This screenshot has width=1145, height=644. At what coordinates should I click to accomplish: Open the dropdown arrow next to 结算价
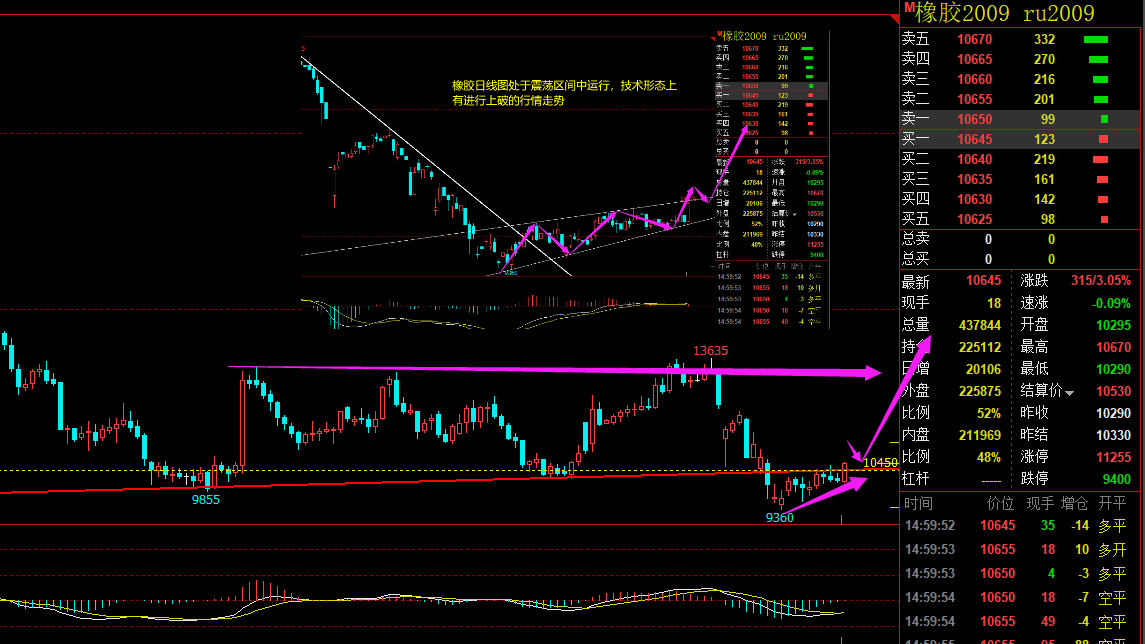coord(1070,394)
